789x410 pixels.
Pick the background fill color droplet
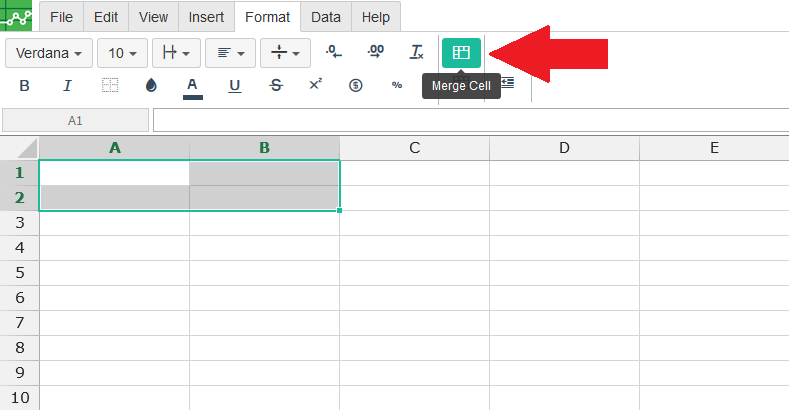pyautogui.click(x=151, y=86)
